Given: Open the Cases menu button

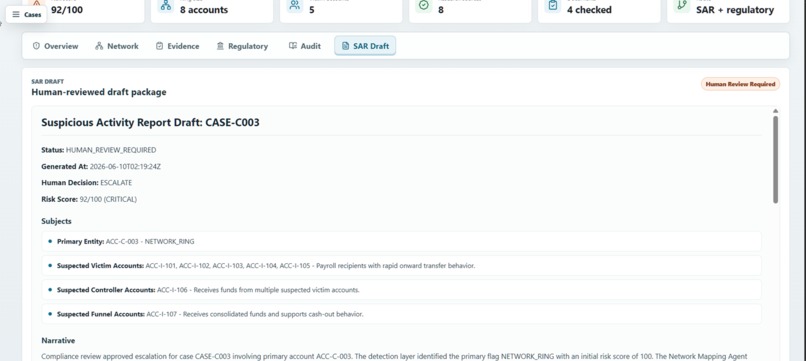Looking at the screenshot, I should tap(26, 14).
